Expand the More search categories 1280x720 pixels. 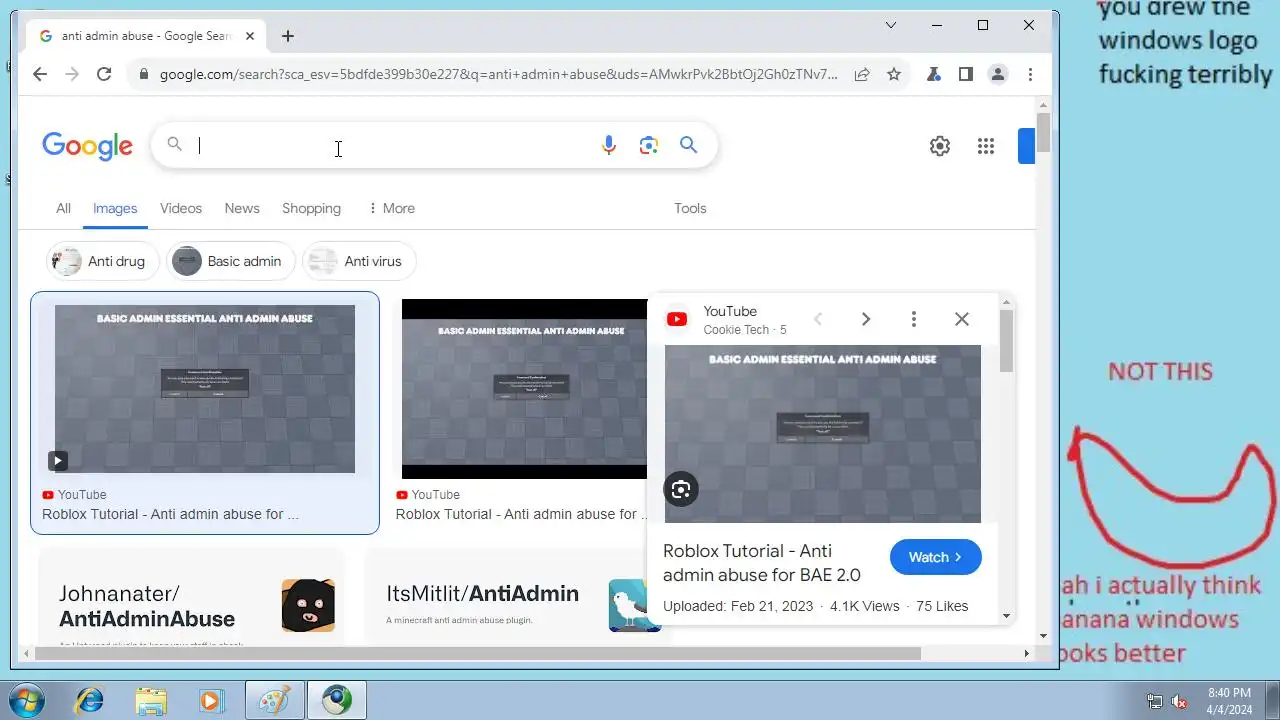pos(391,208)
